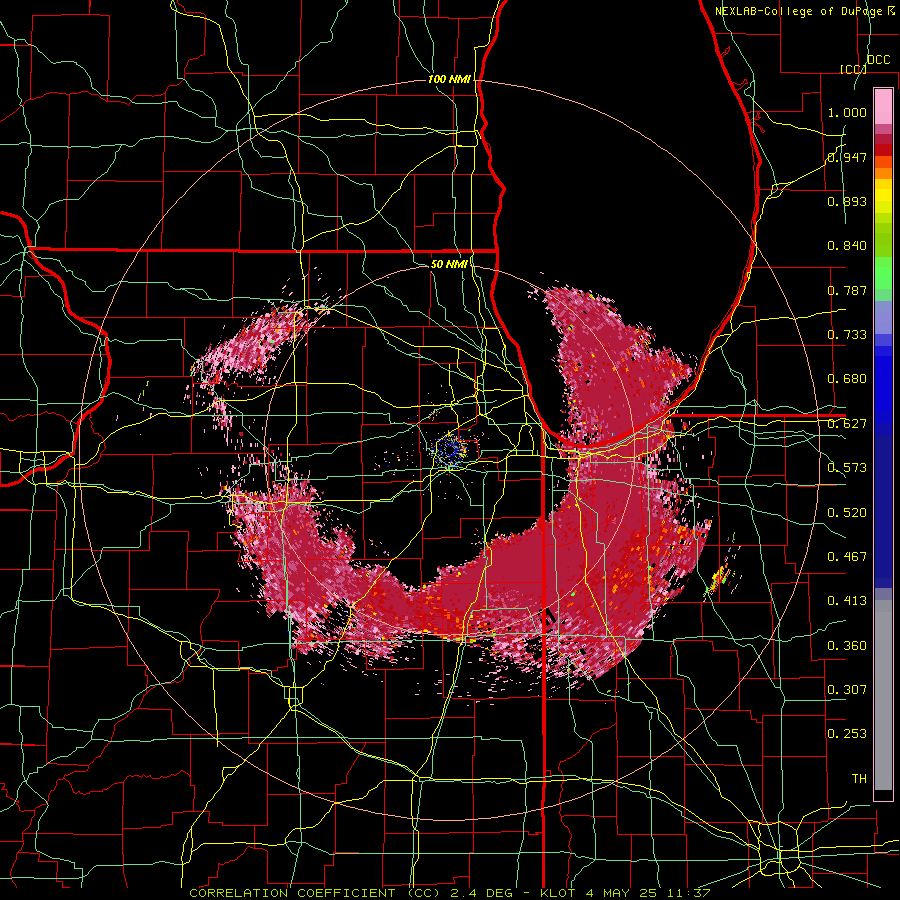Select the 0.627 scale value
900x900 pixels.
(x=847, y=424)
